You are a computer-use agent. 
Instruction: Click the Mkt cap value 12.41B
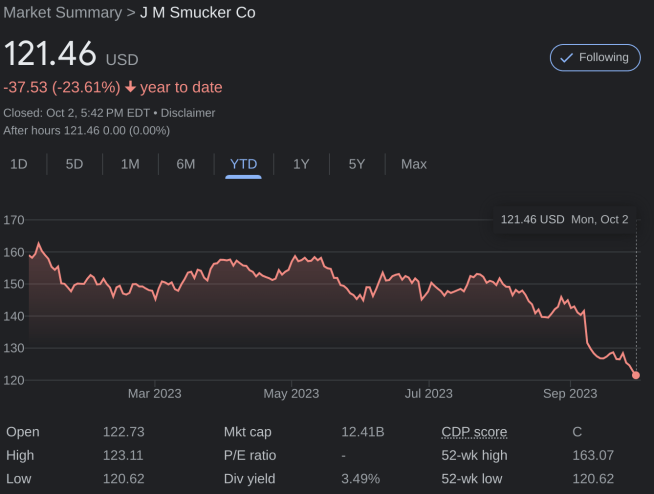click(x=363, y=432)
